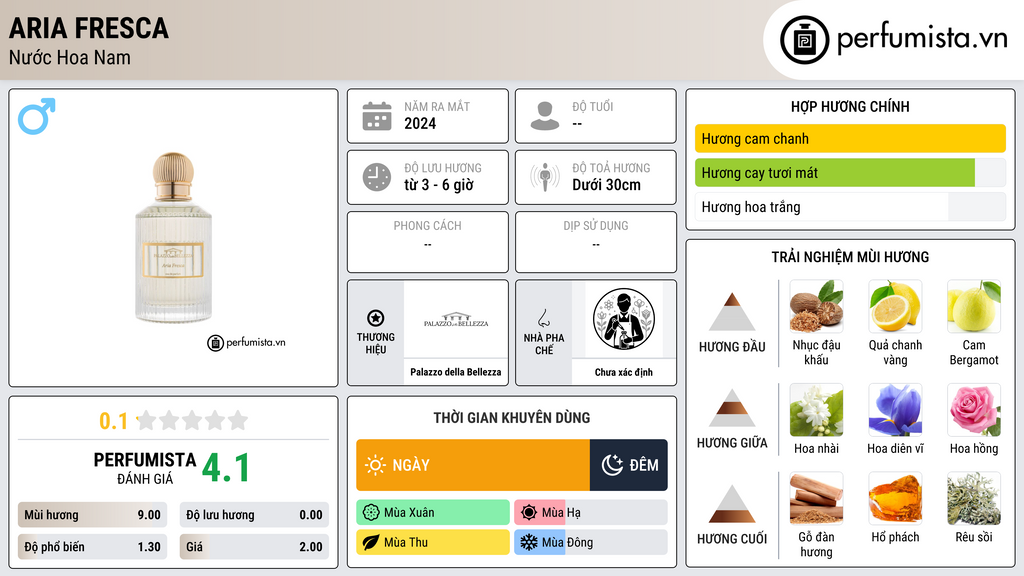Click the Hương cam chanh accord bar

point(850,138)
